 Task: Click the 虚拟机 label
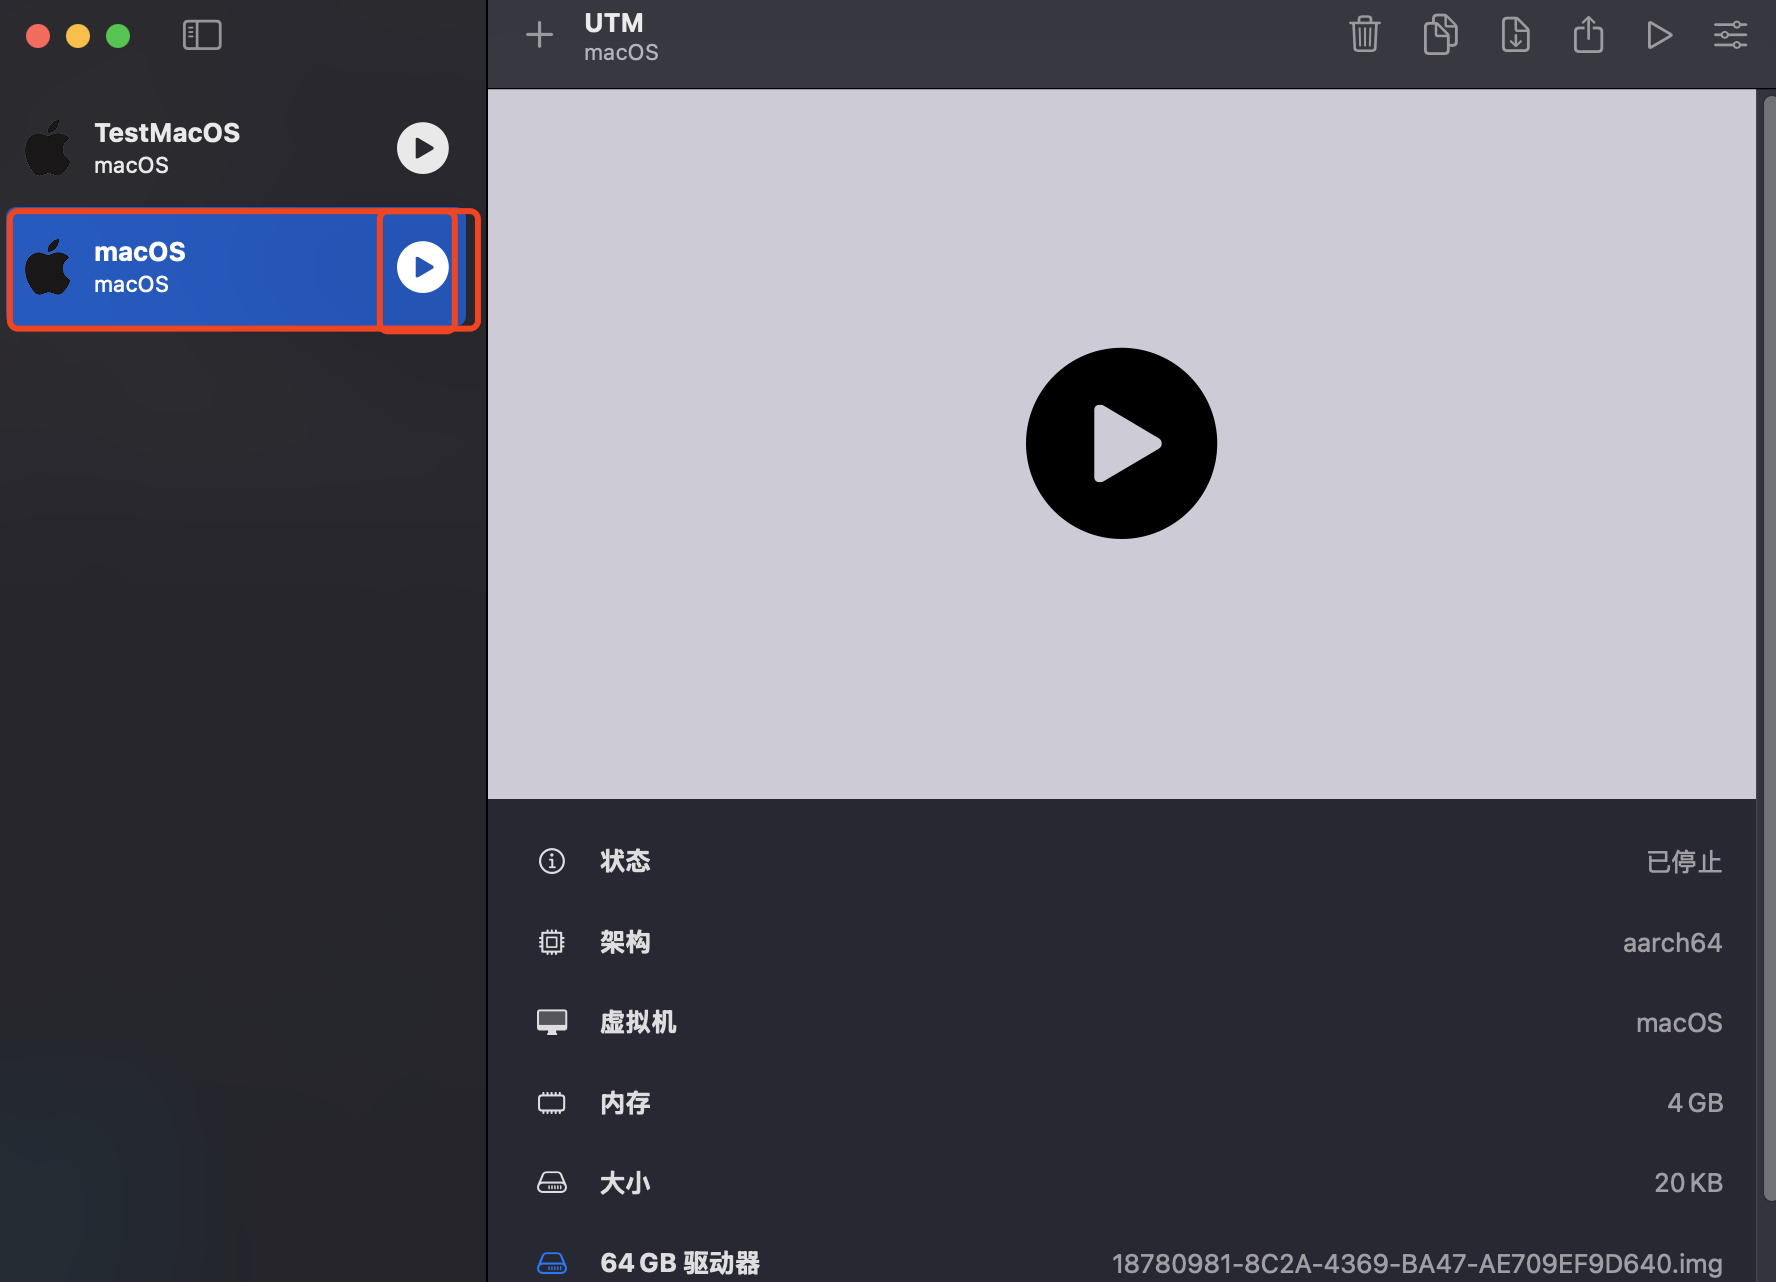[x=638, y=1022]
